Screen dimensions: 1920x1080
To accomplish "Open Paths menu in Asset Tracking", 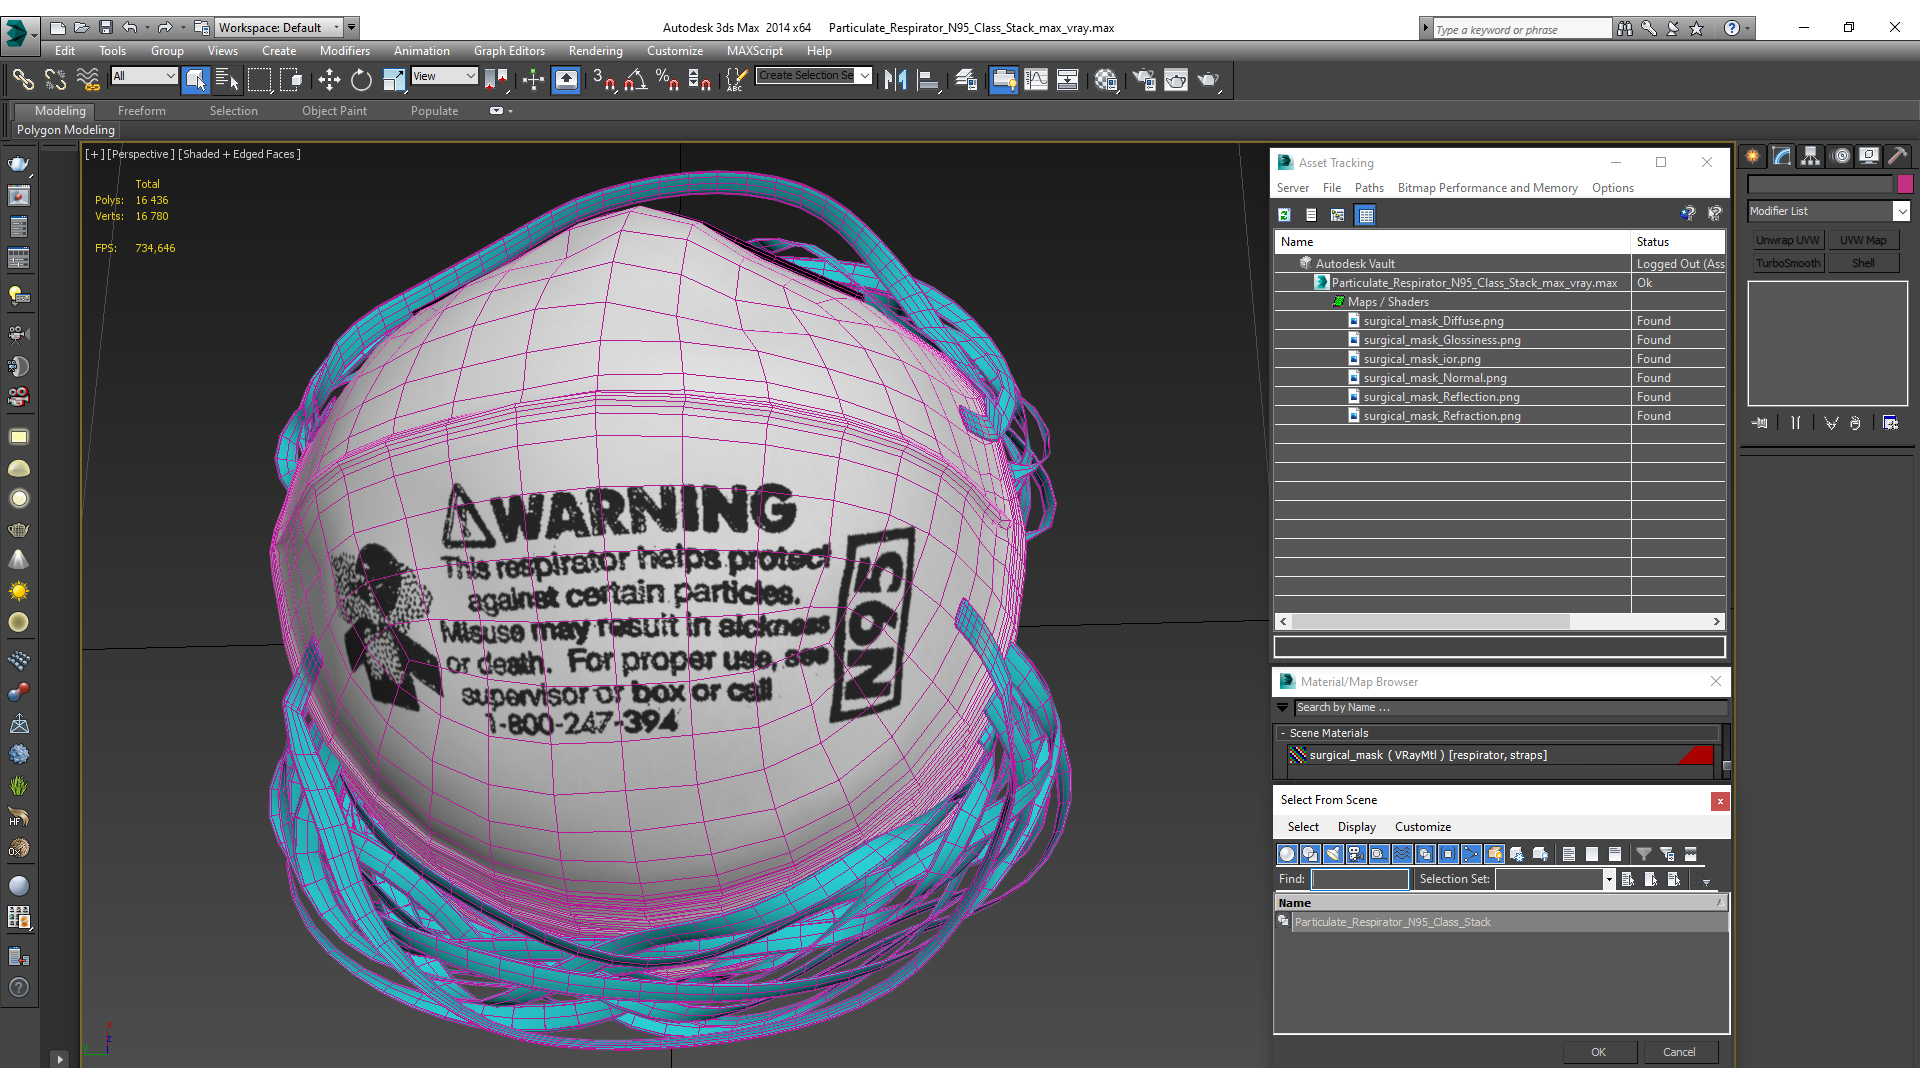I will click(1369, 188).
